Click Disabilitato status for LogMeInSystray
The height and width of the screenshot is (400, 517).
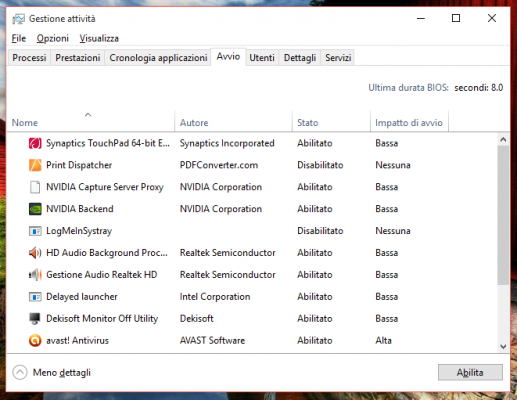(320, 231)
